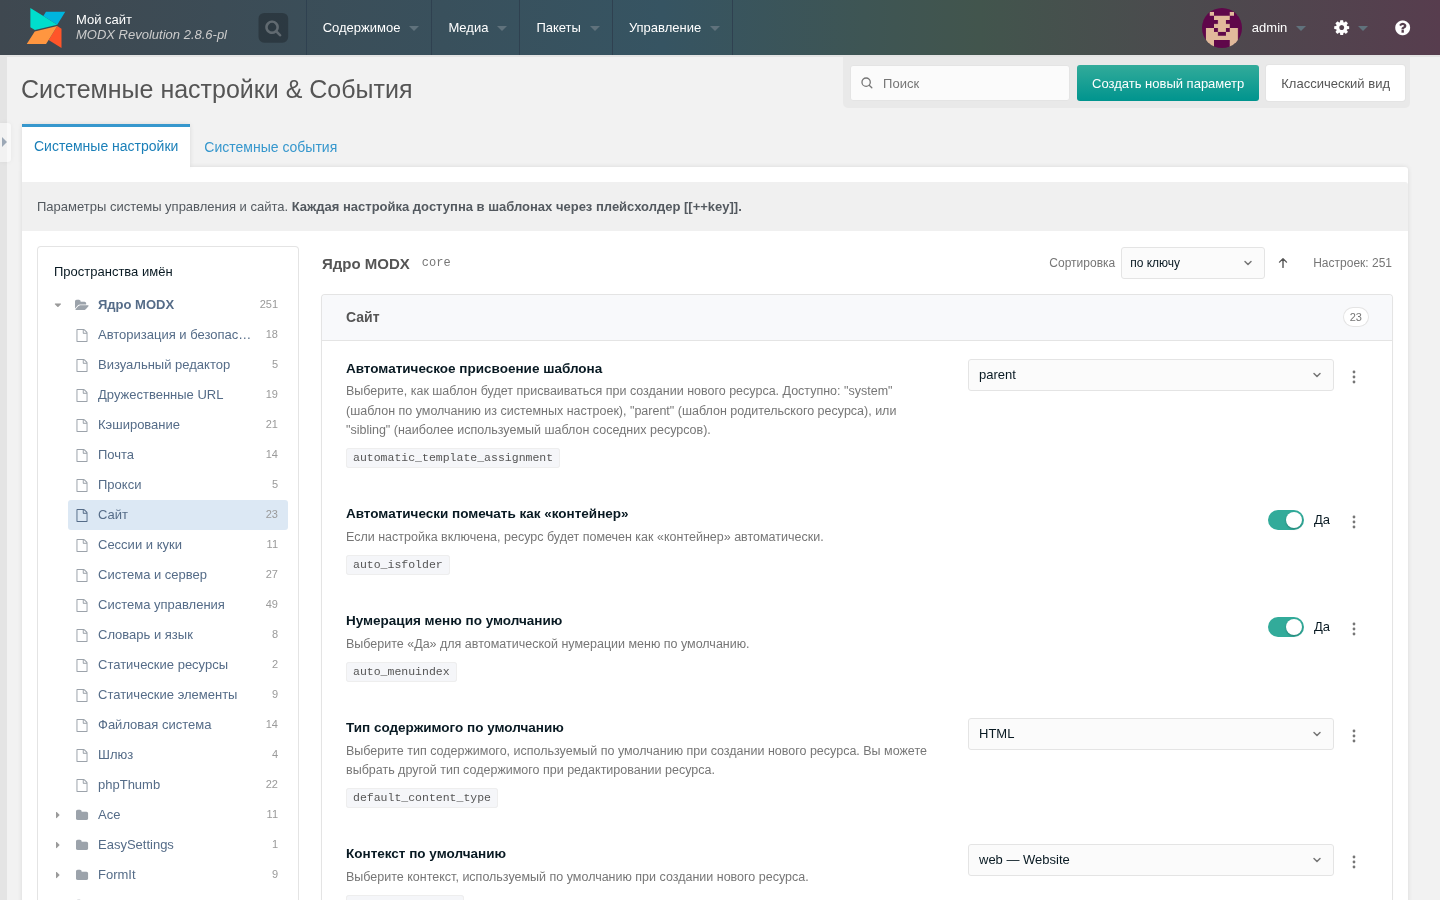1440x900 pixels.
Task: Open the admin user menu
Action: tap(1279, 28)
